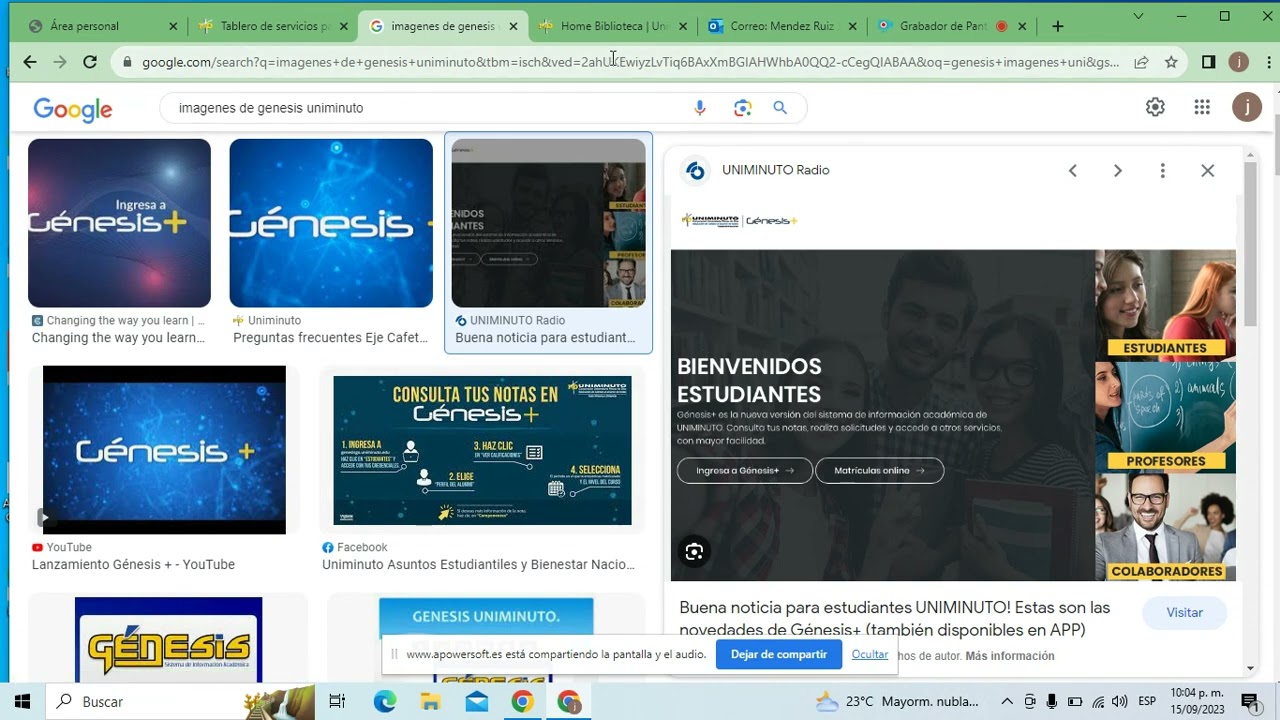
Task: Open Task View on taskbar
Action: coord(337,702)
